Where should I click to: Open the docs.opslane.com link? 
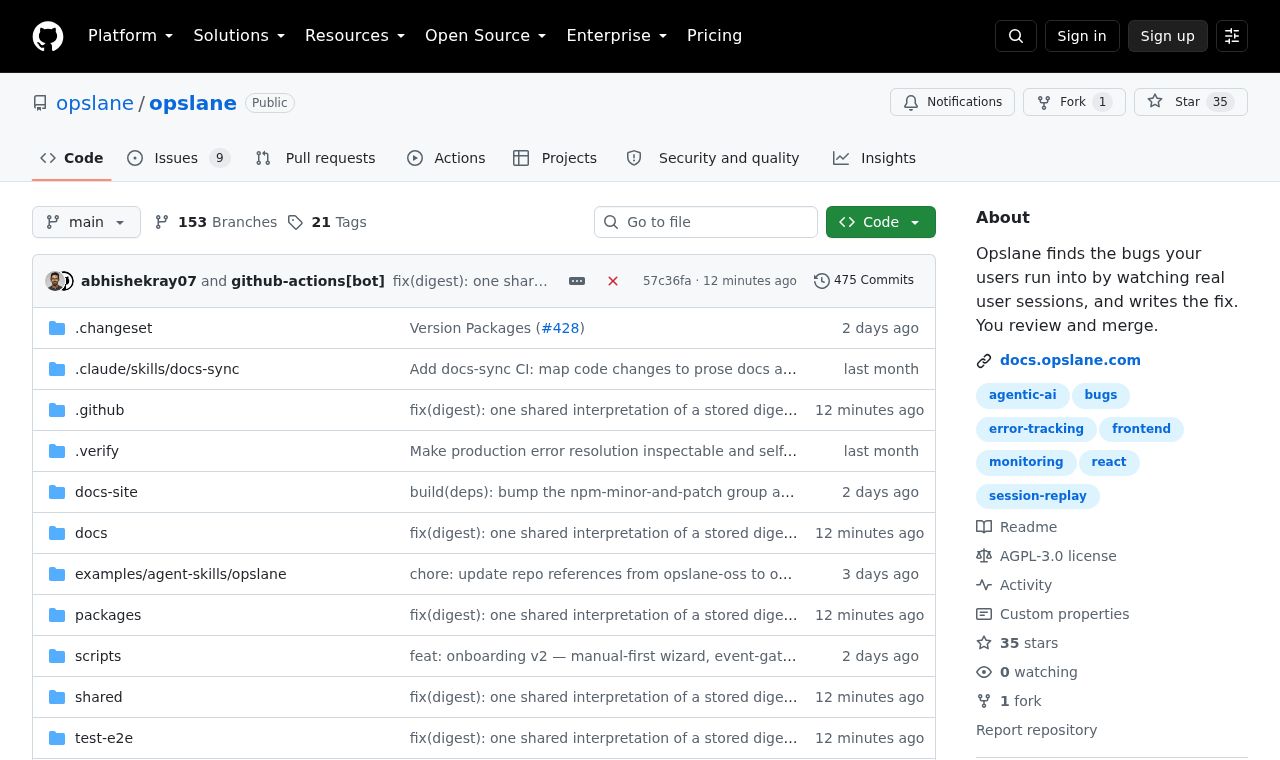1070,361
